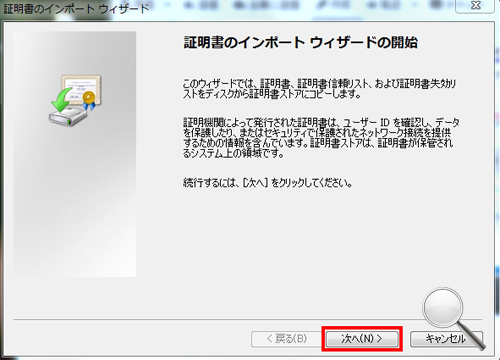500x360 pixels.
Task: Click the blurred toolbar behind the dialog title
Action: 300,7
